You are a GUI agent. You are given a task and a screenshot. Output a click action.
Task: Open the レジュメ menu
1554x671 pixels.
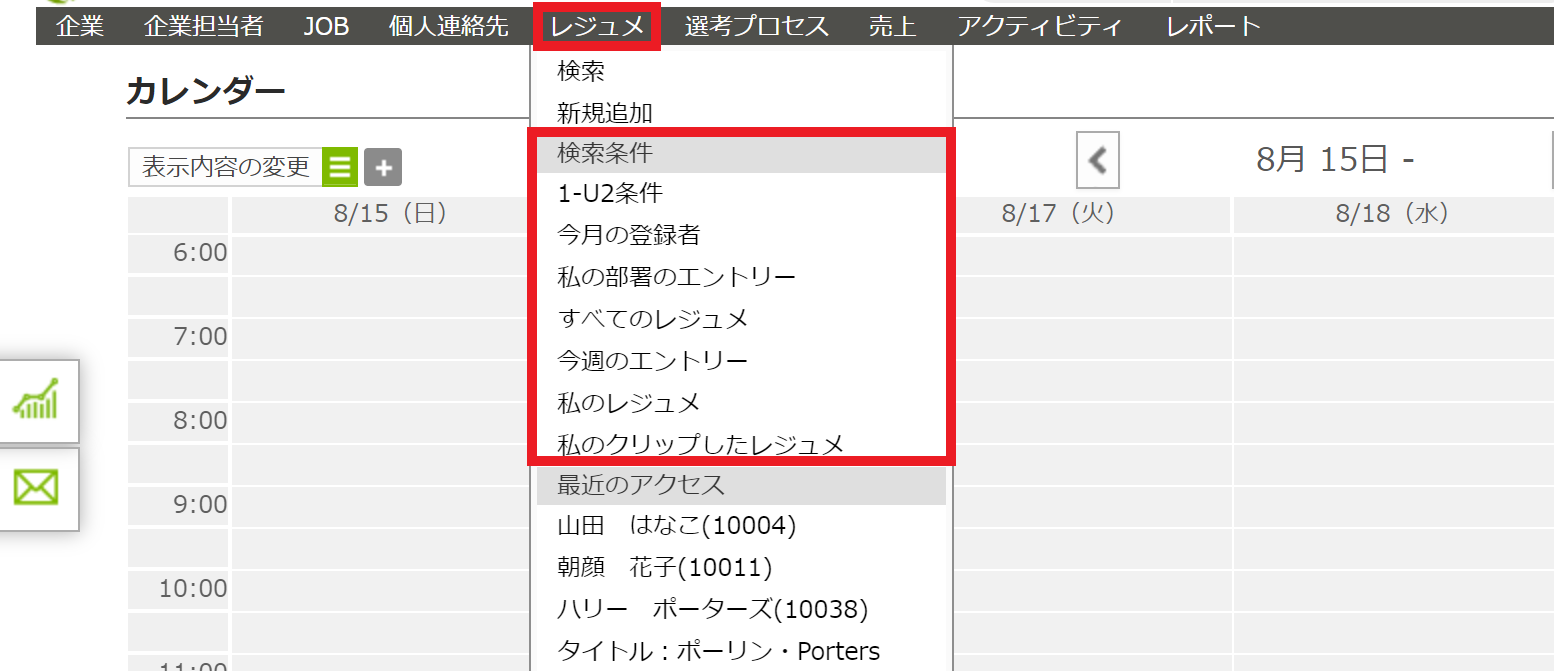597,26
